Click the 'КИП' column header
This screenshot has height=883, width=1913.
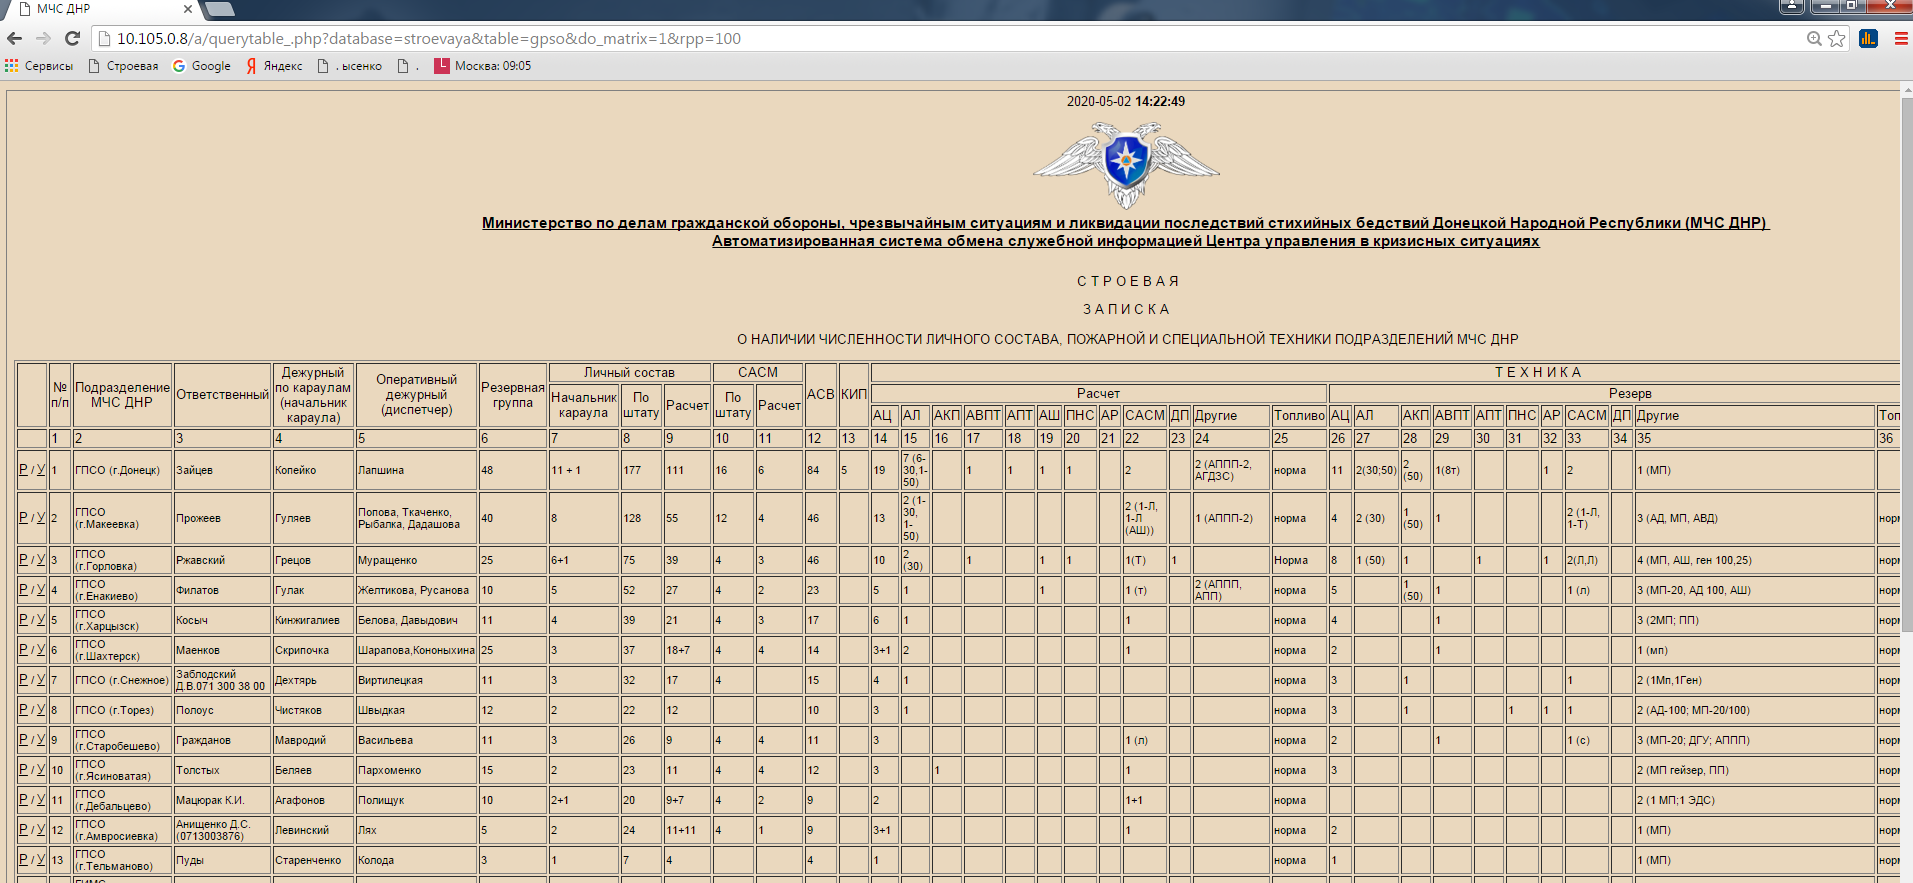click(854, 395)
